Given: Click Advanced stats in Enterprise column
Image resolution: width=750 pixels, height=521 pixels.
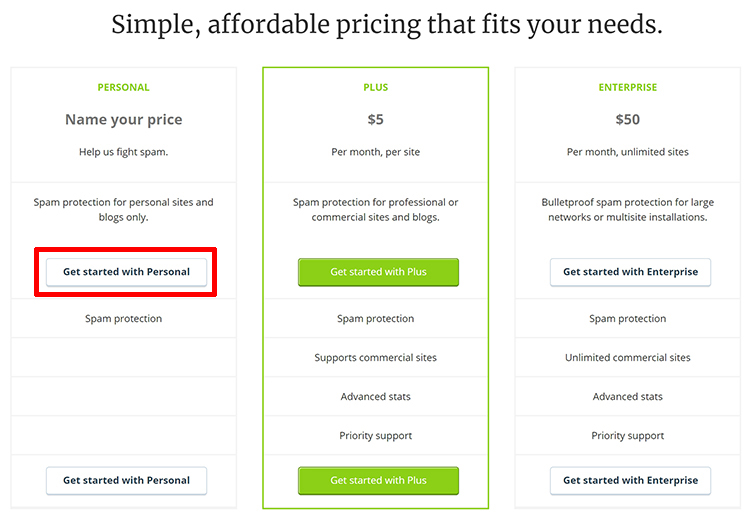Looking at the screenshot, I should (x=628, y=397).
